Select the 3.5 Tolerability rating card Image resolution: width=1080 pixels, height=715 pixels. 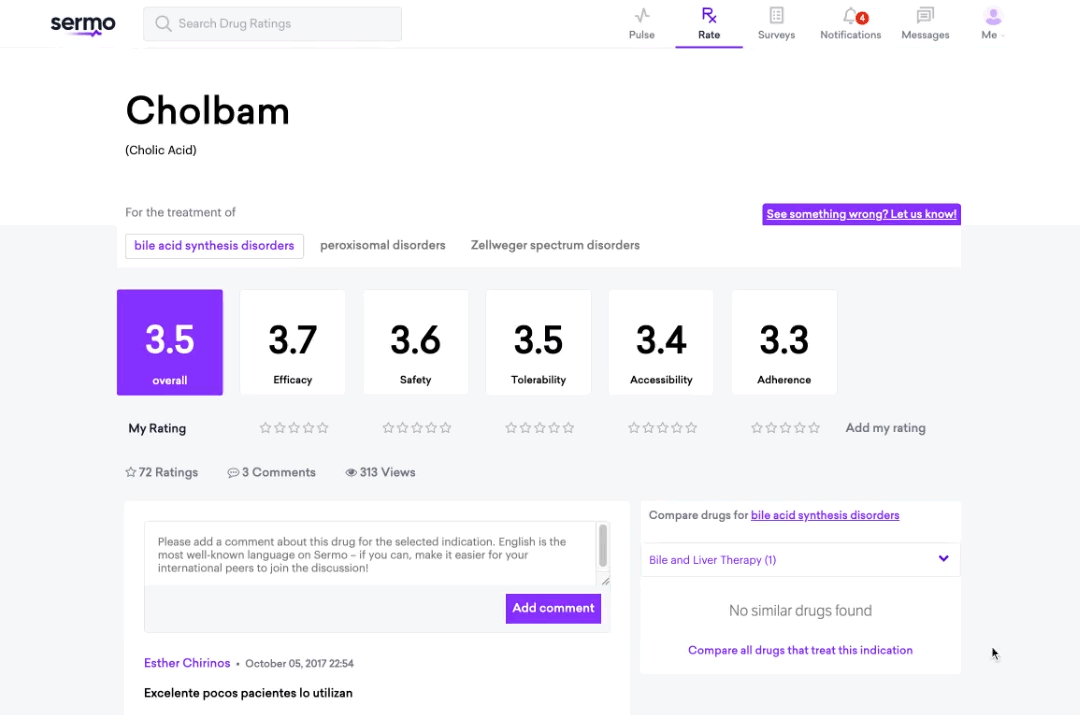(538, 342)
